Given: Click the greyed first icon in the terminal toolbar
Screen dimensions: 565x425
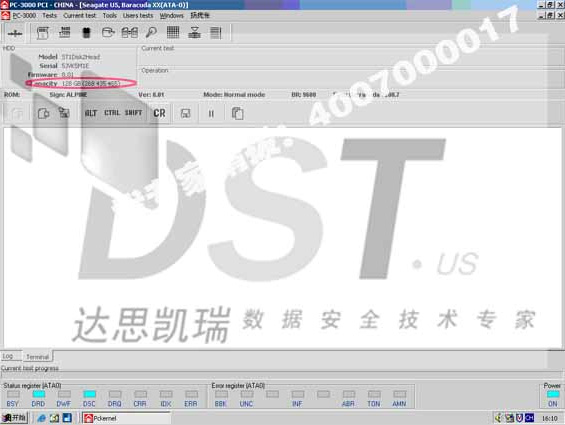Looking at the screenshot, I should [16, 114].
